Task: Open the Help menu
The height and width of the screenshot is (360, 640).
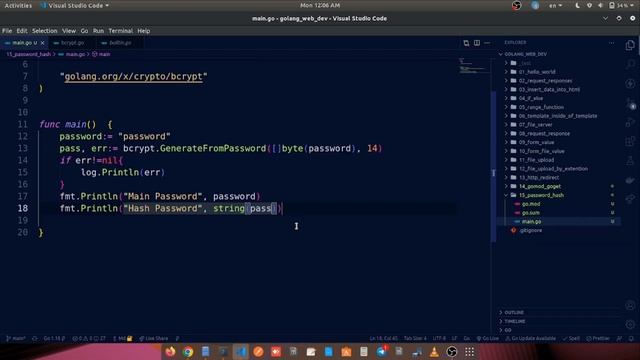Action: pos(144,31)
